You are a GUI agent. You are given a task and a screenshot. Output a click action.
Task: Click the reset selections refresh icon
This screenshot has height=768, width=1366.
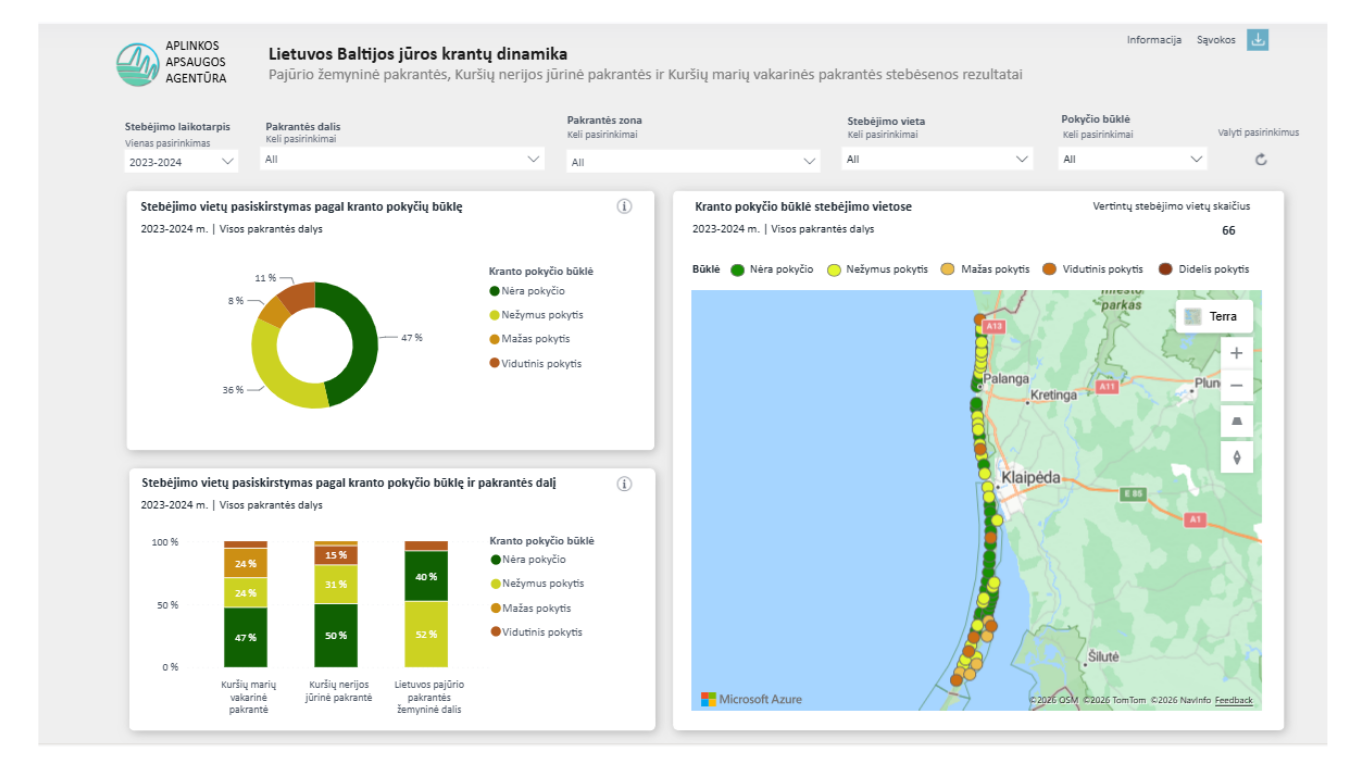tap(1261, 160)
